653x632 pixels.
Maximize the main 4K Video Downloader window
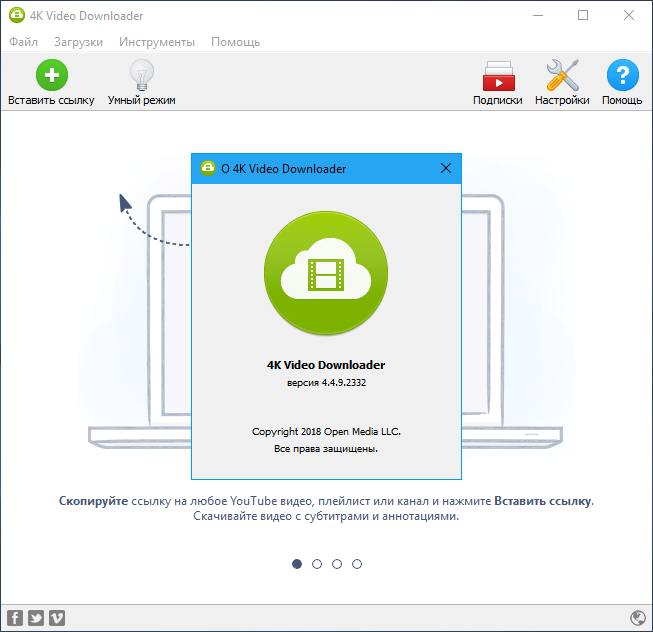(x=583, y=15)
